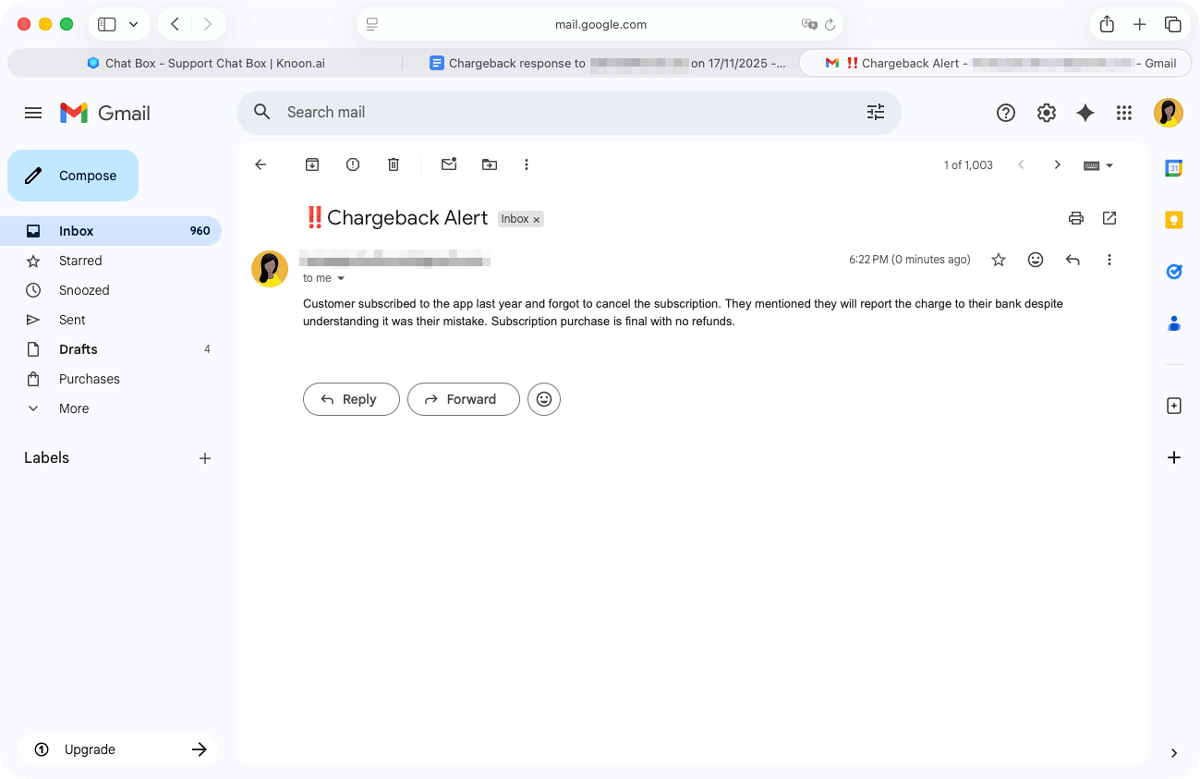1200x779 pixels.
Task: Delete the Chargeback Alert message
Action: 393,164
